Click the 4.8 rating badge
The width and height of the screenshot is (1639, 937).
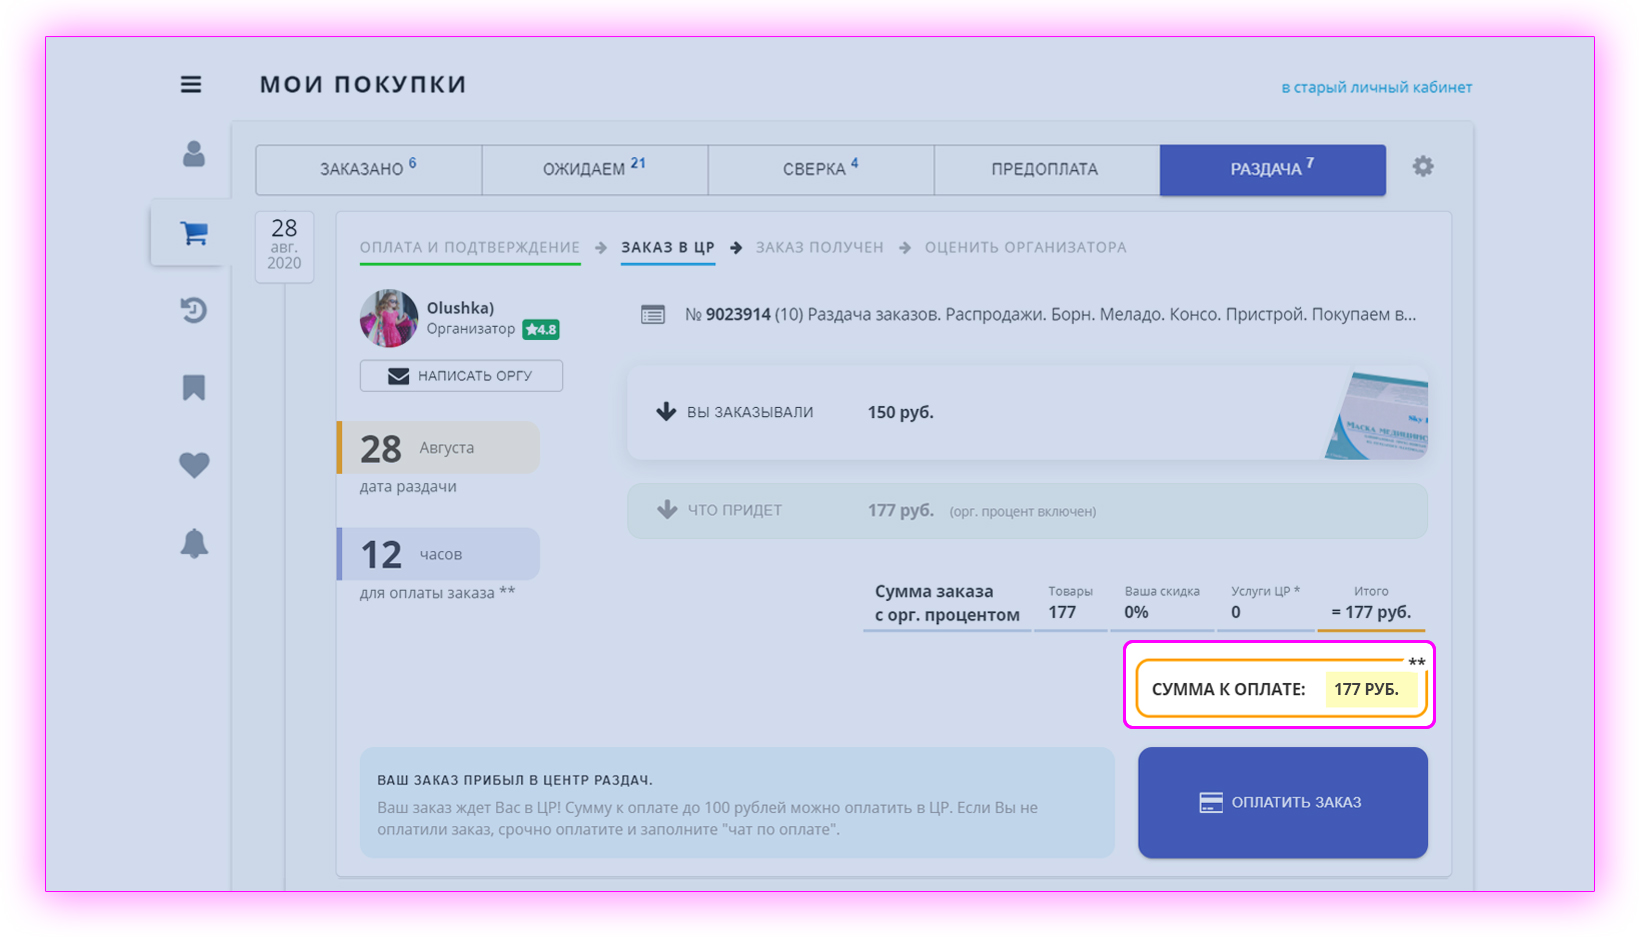[541, 329]
